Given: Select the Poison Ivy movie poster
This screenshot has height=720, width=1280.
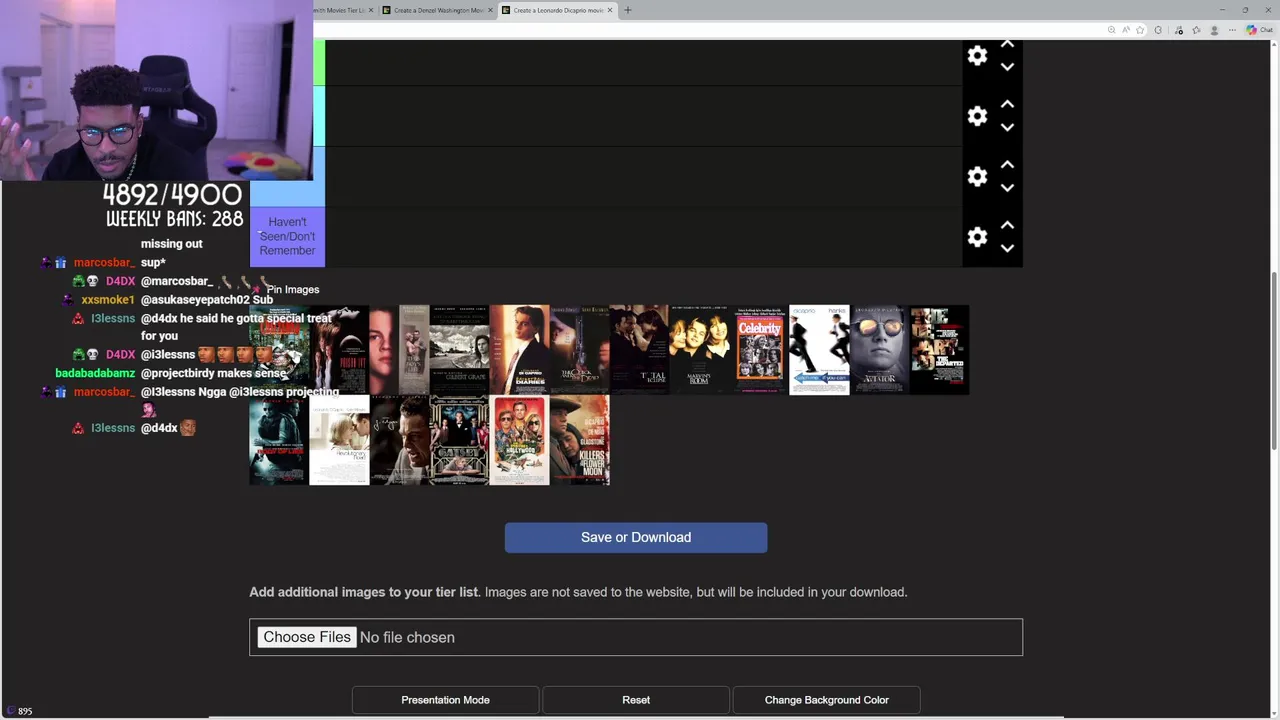Looking at the screenshot, I should 339,350.
